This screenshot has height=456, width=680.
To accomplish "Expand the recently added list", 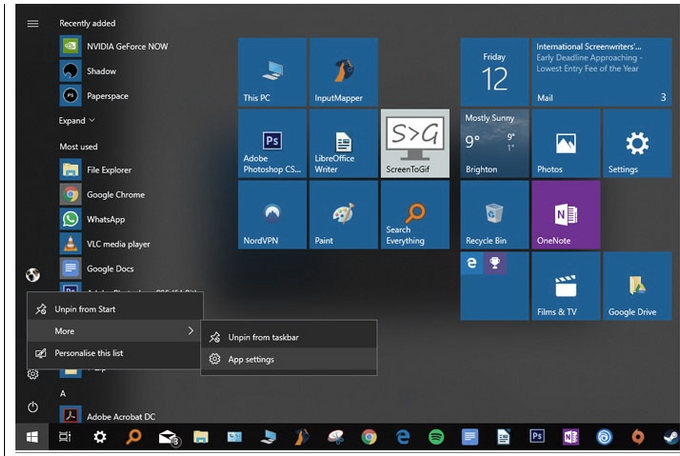I will [77, 121].
